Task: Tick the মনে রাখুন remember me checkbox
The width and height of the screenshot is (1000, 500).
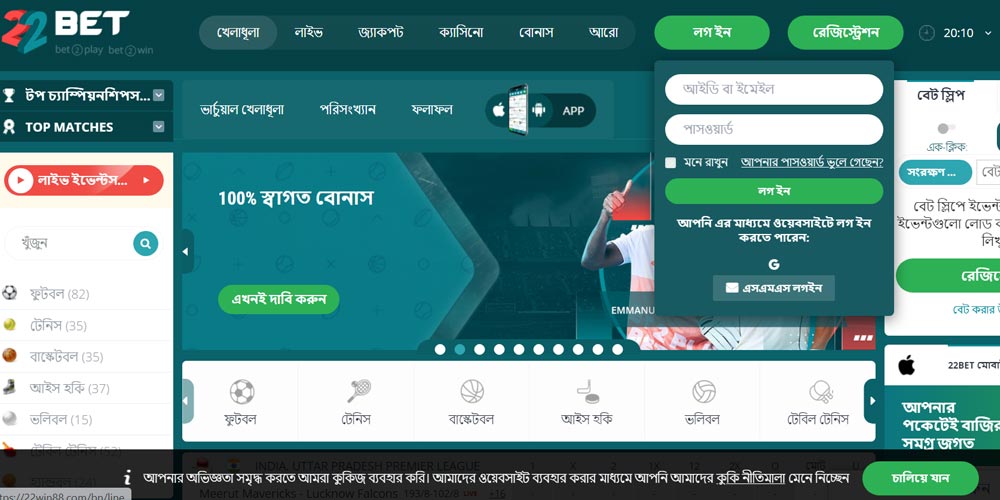Action: [x=670, y=163]
